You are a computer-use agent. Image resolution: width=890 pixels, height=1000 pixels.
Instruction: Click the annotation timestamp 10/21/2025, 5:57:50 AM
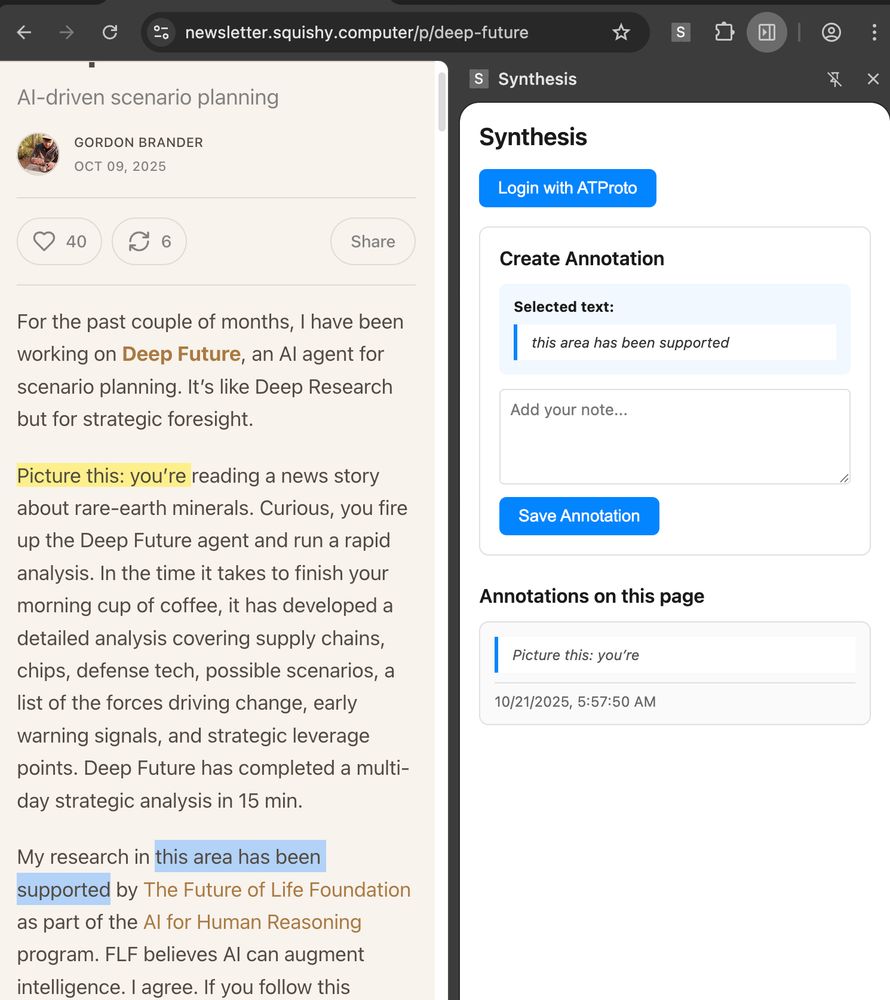pos(575,702)
